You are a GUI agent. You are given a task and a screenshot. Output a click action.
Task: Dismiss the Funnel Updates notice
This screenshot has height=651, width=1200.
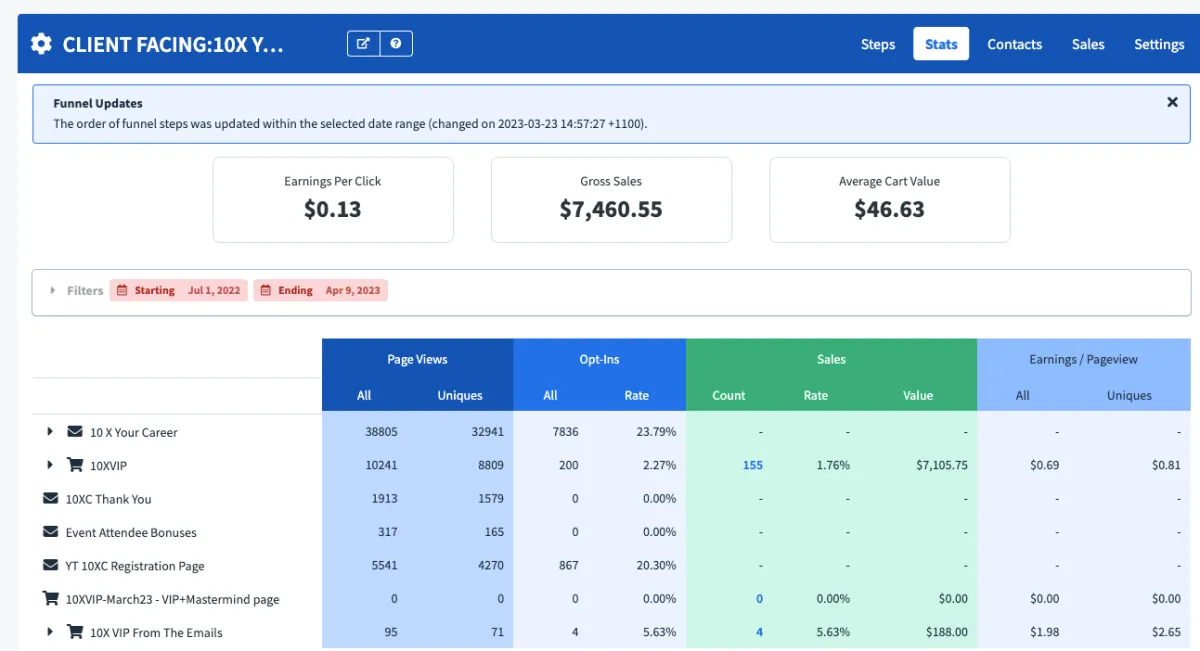(1172, 102)
